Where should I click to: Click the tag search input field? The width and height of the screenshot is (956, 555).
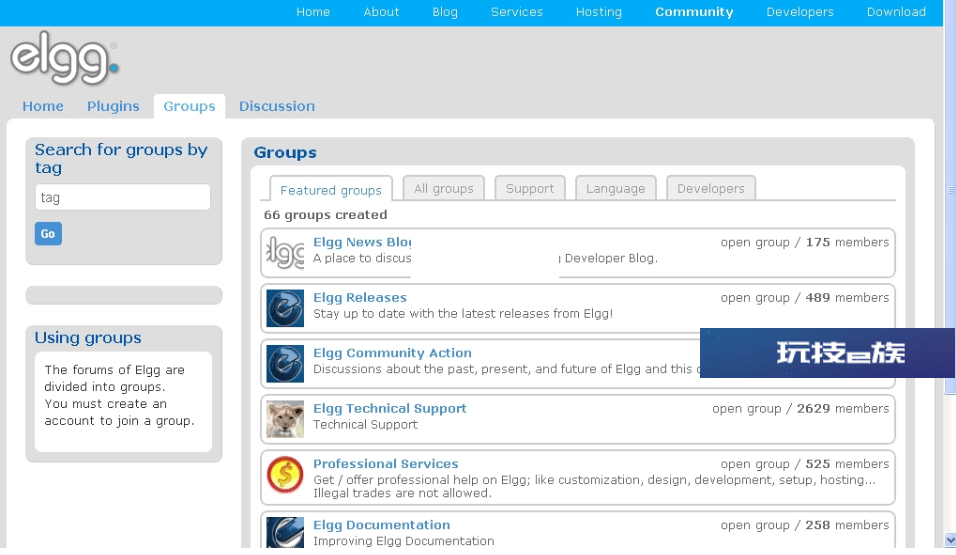(x=123, y=197)
